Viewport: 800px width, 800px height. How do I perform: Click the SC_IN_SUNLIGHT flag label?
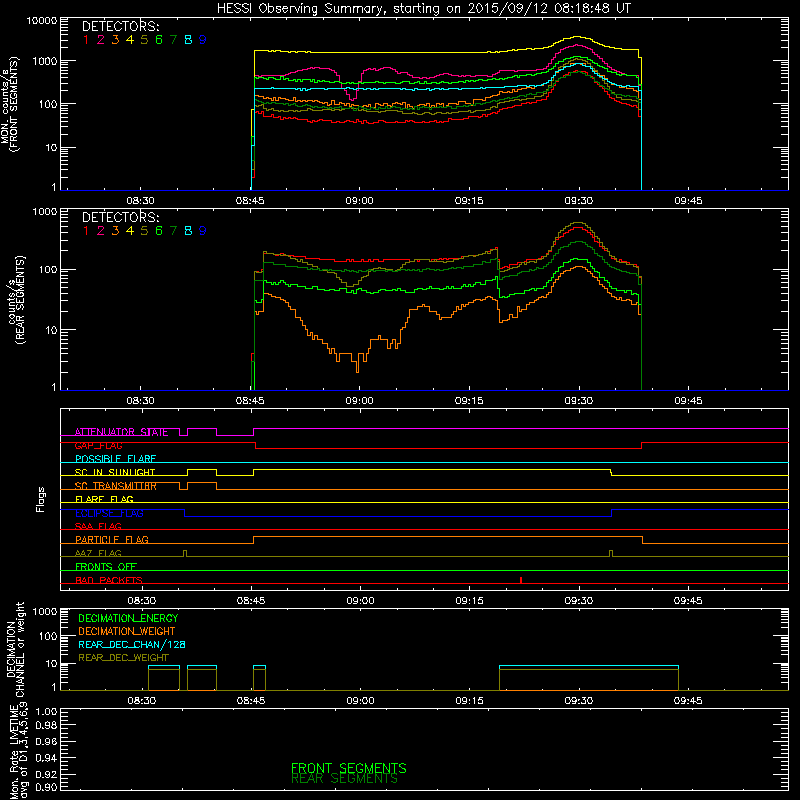[x=115, y=472]
